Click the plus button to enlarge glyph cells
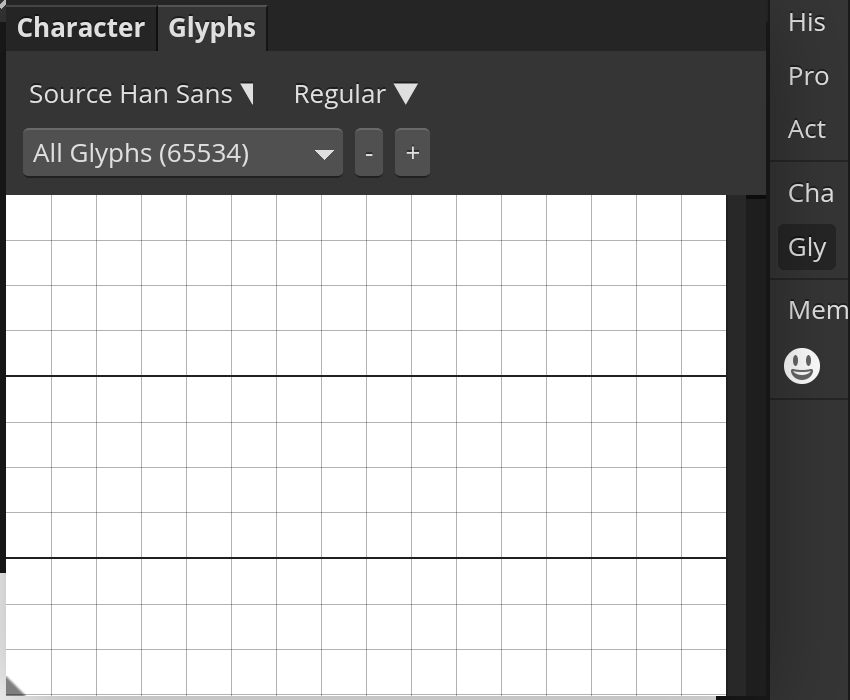The width and height of the screenshot is (850, 700). point(412,152)
